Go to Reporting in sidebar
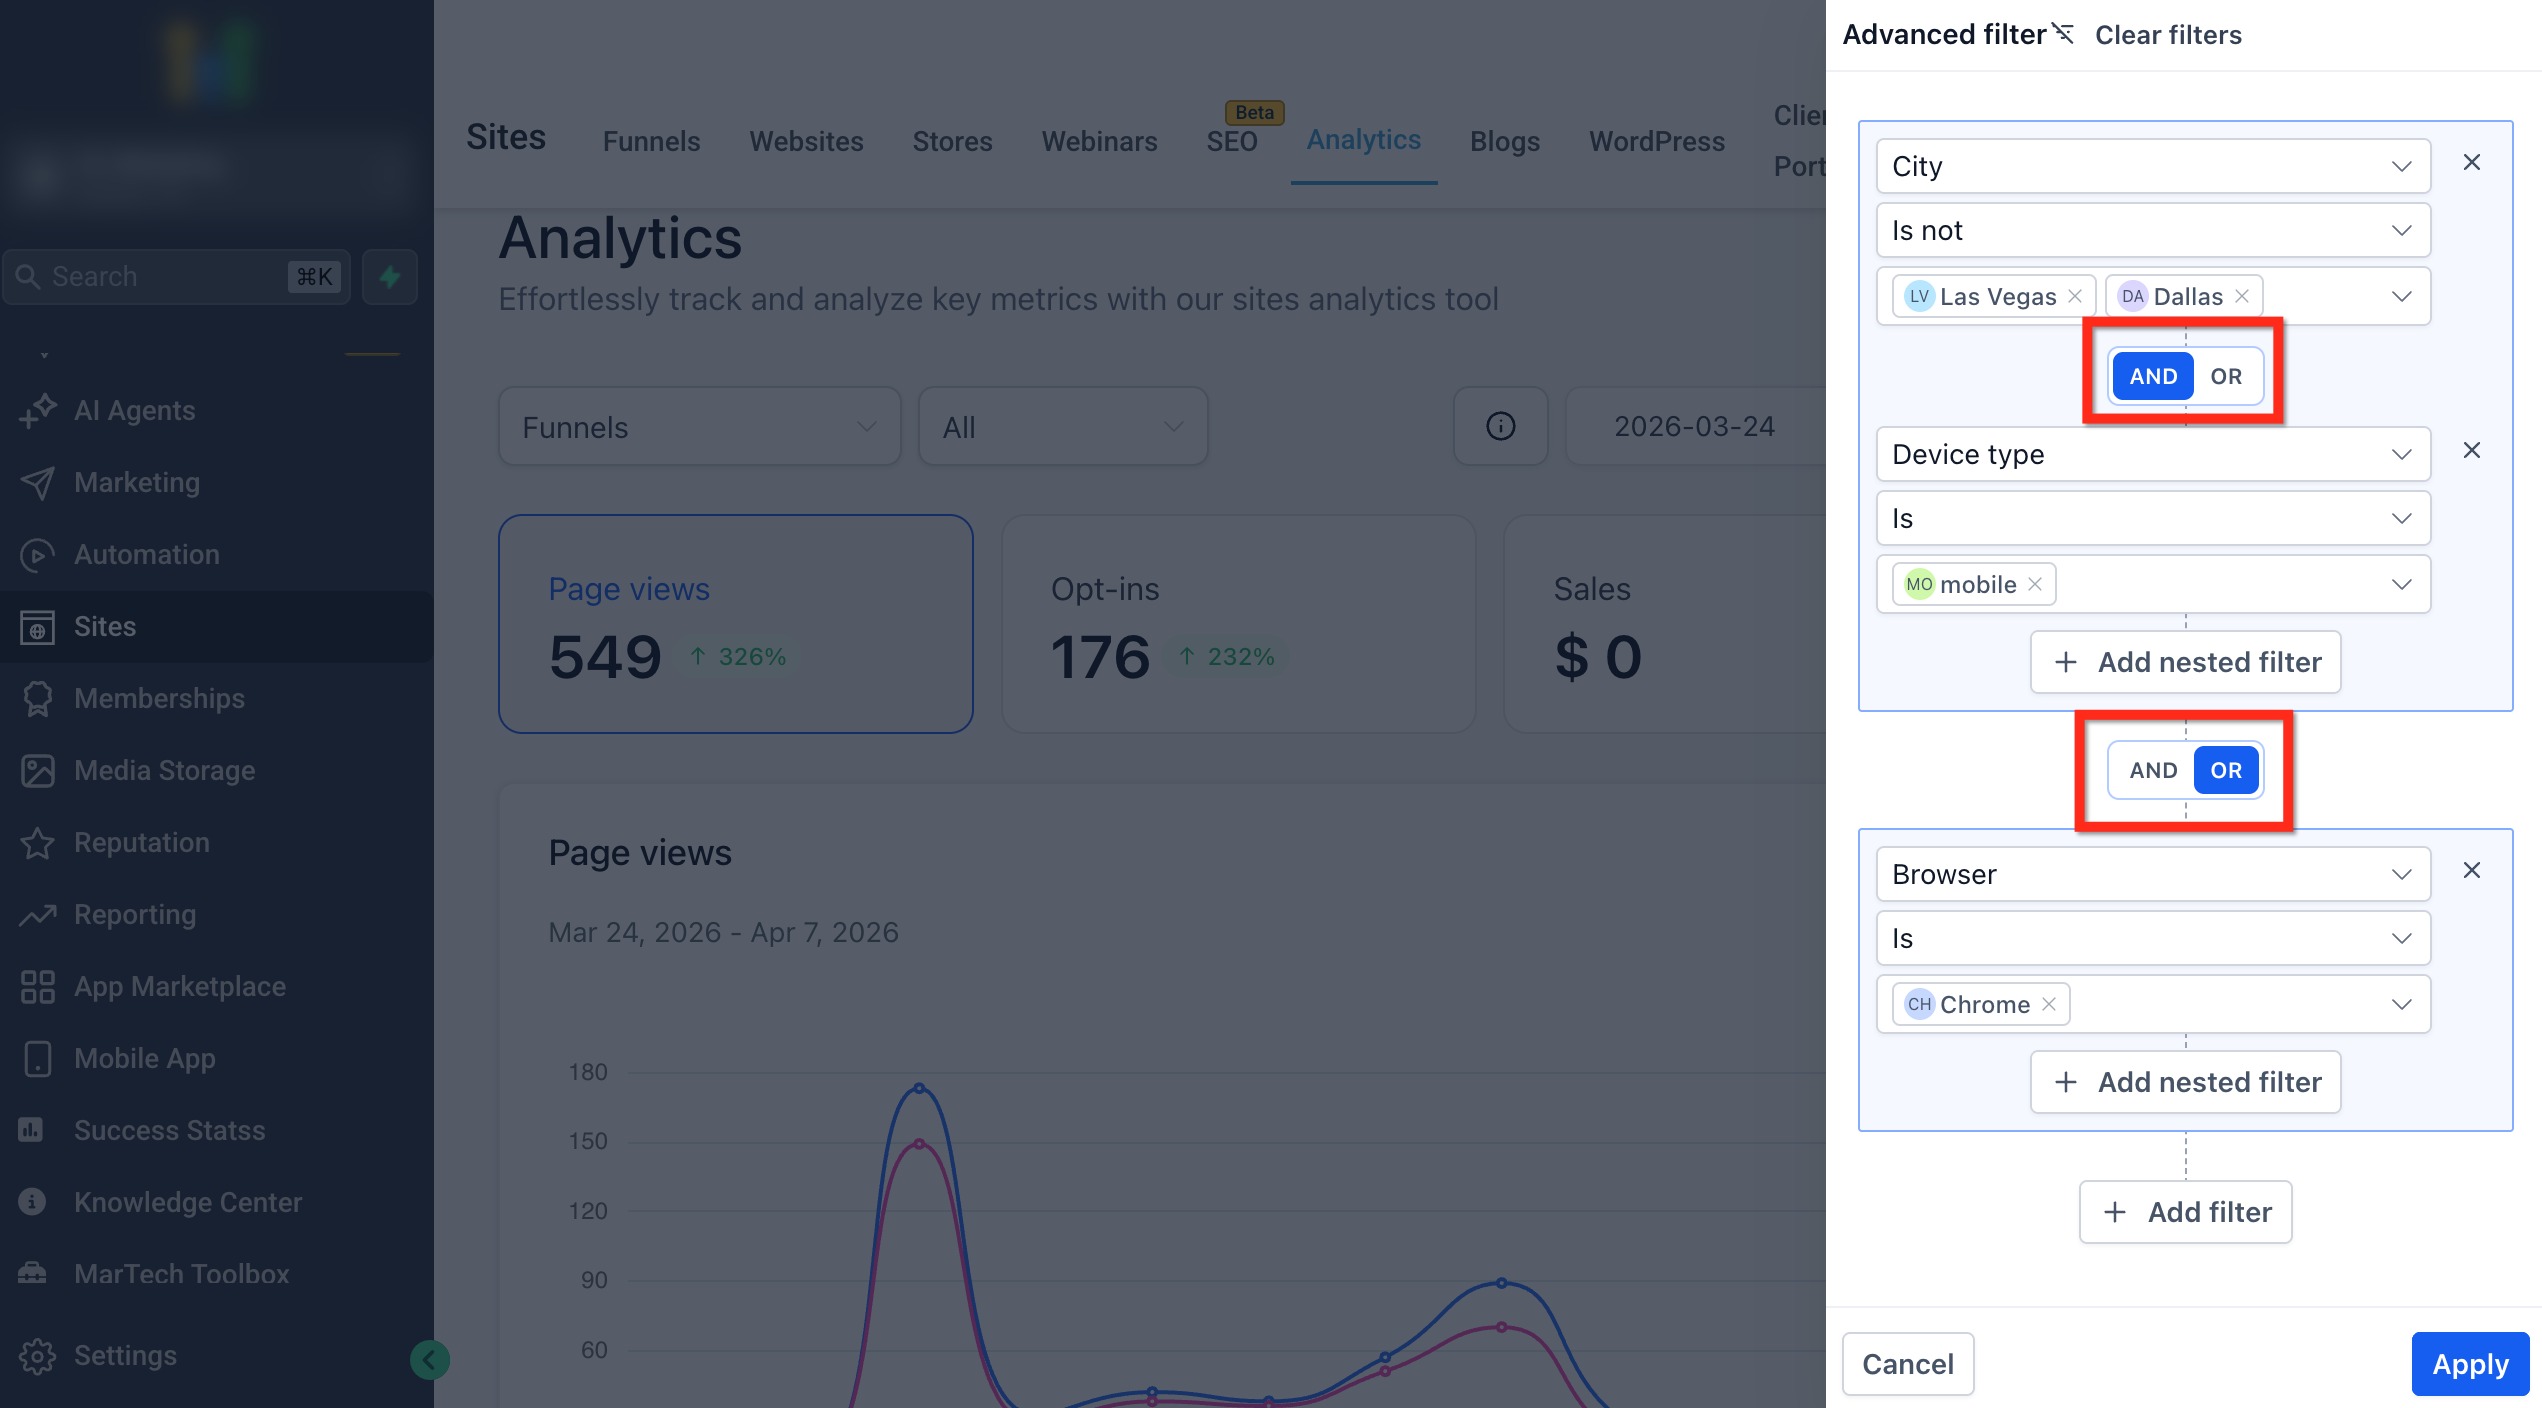The image size is (2542, 1408). (135, 915)
